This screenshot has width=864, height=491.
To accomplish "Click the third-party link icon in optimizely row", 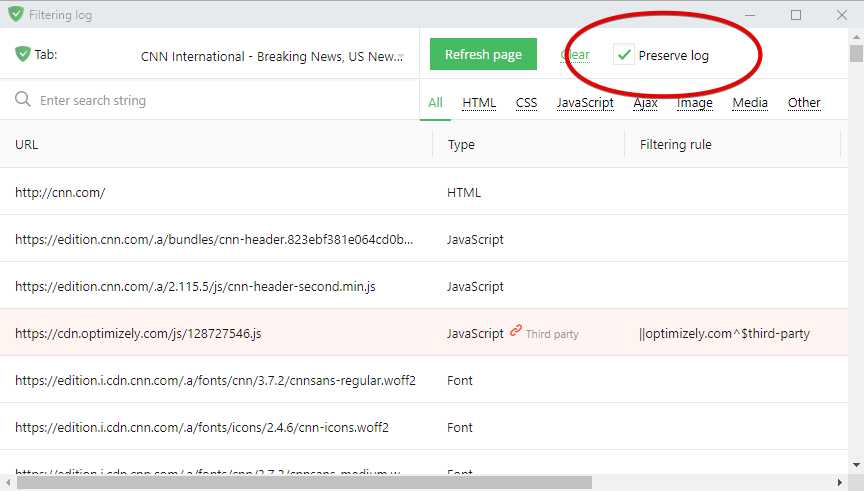I will [516, 332].
